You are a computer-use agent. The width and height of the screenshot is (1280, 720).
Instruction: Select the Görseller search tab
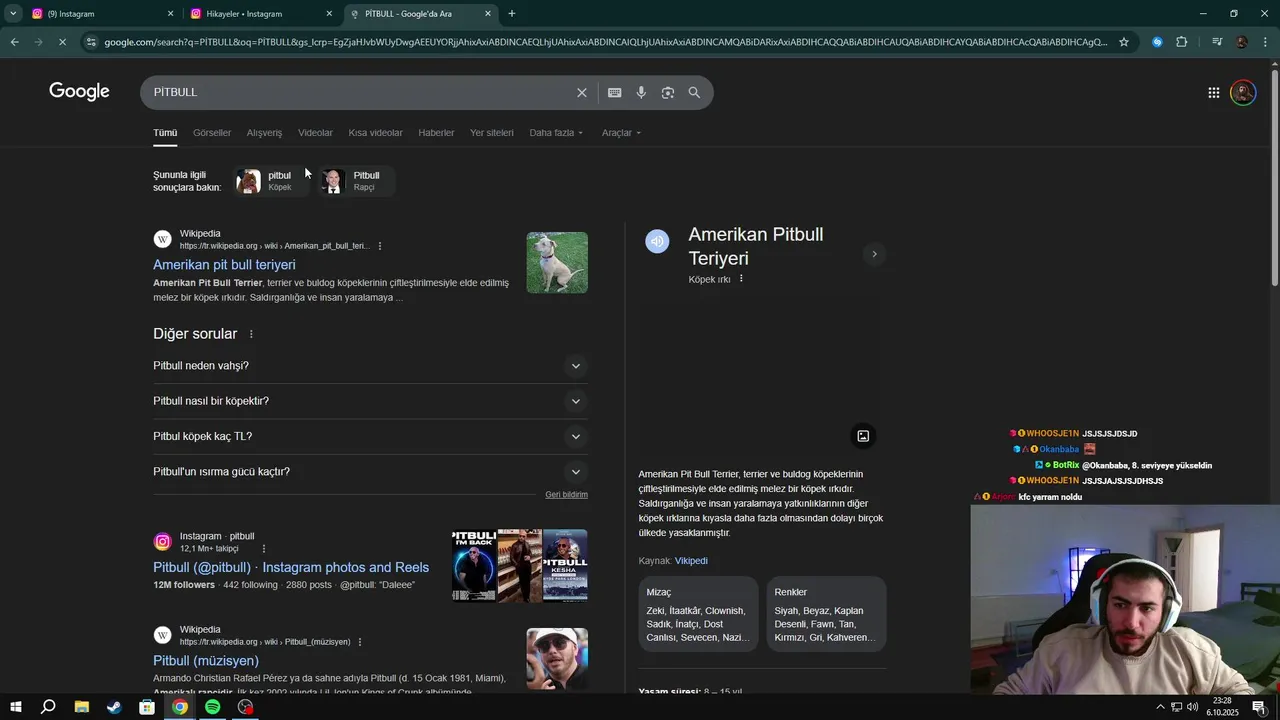point(212,133)
